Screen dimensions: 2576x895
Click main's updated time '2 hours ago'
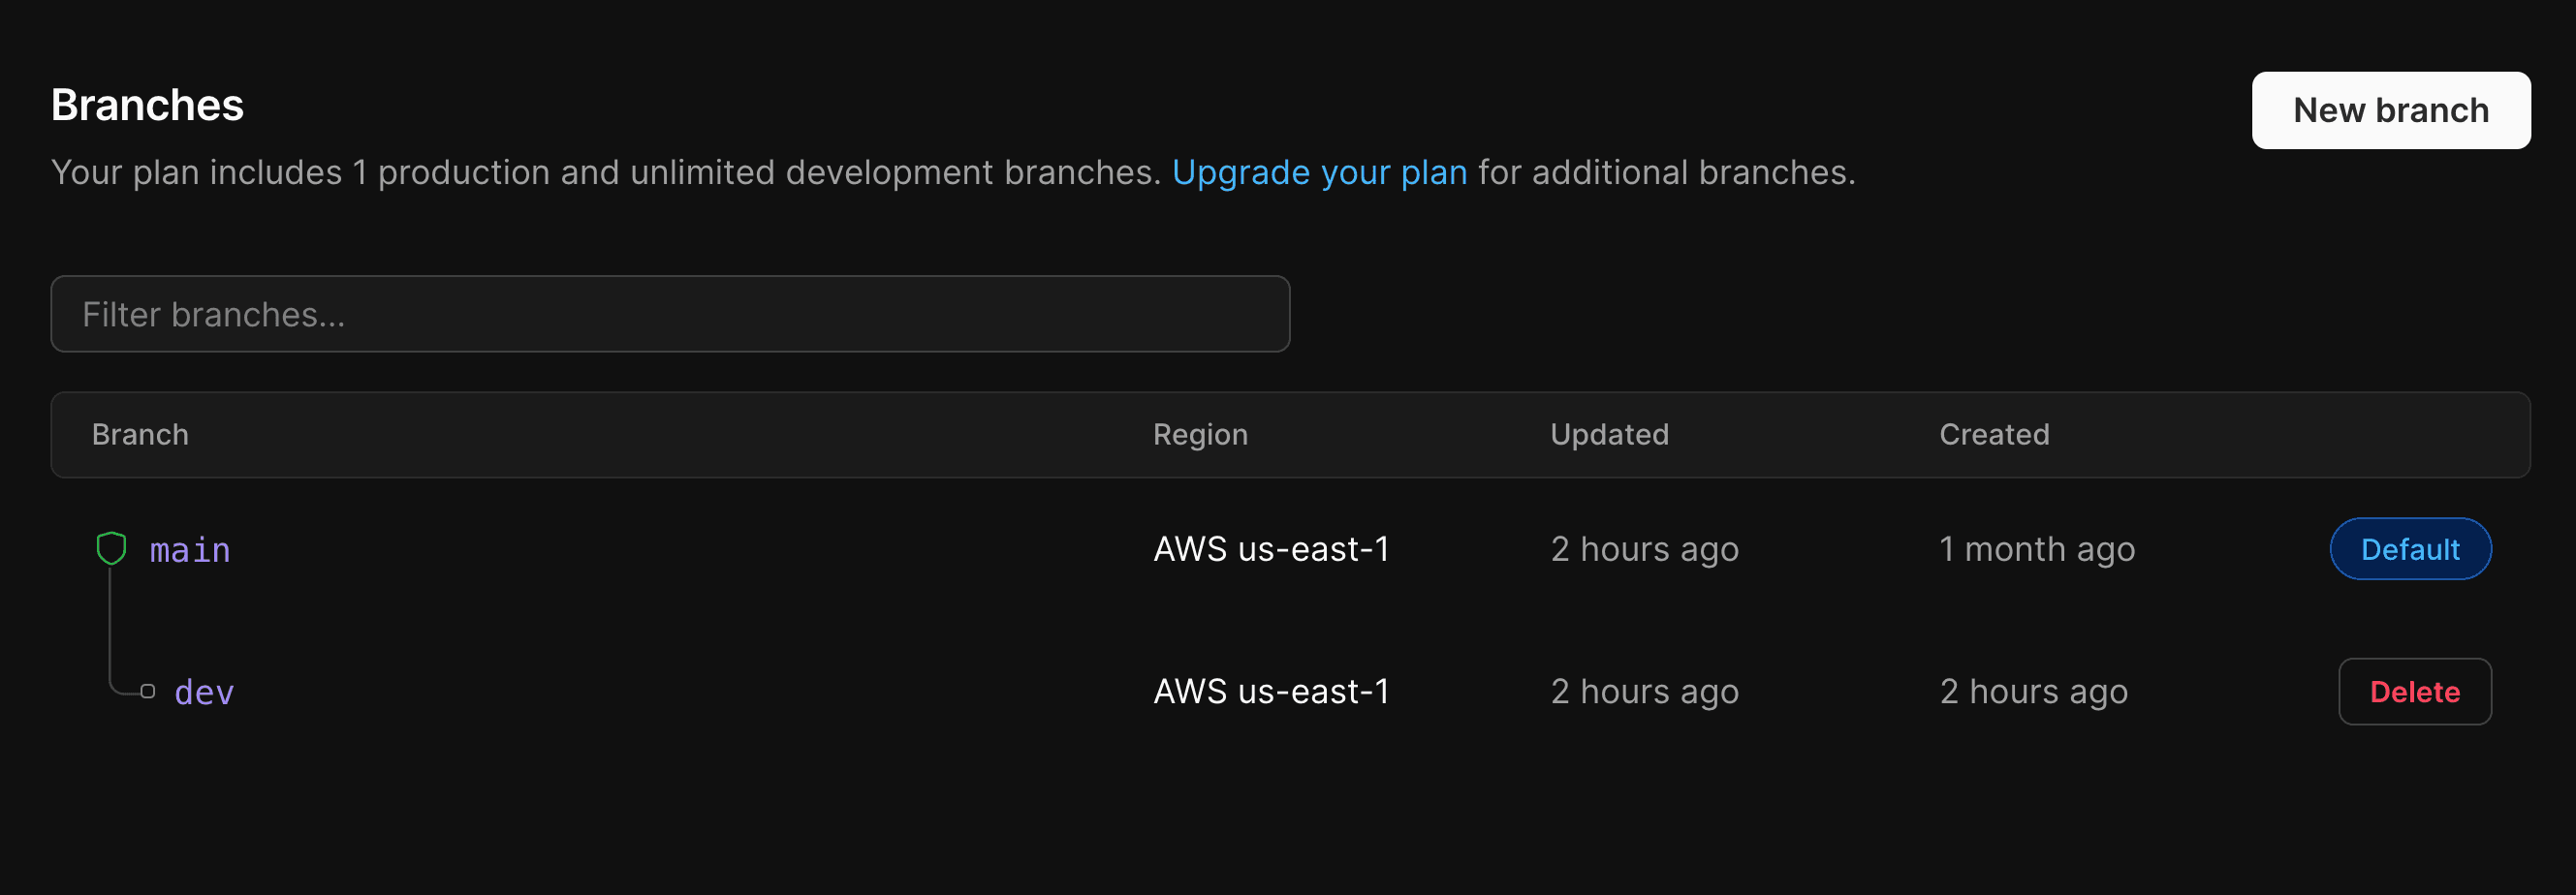click(x=1644, y=549)
